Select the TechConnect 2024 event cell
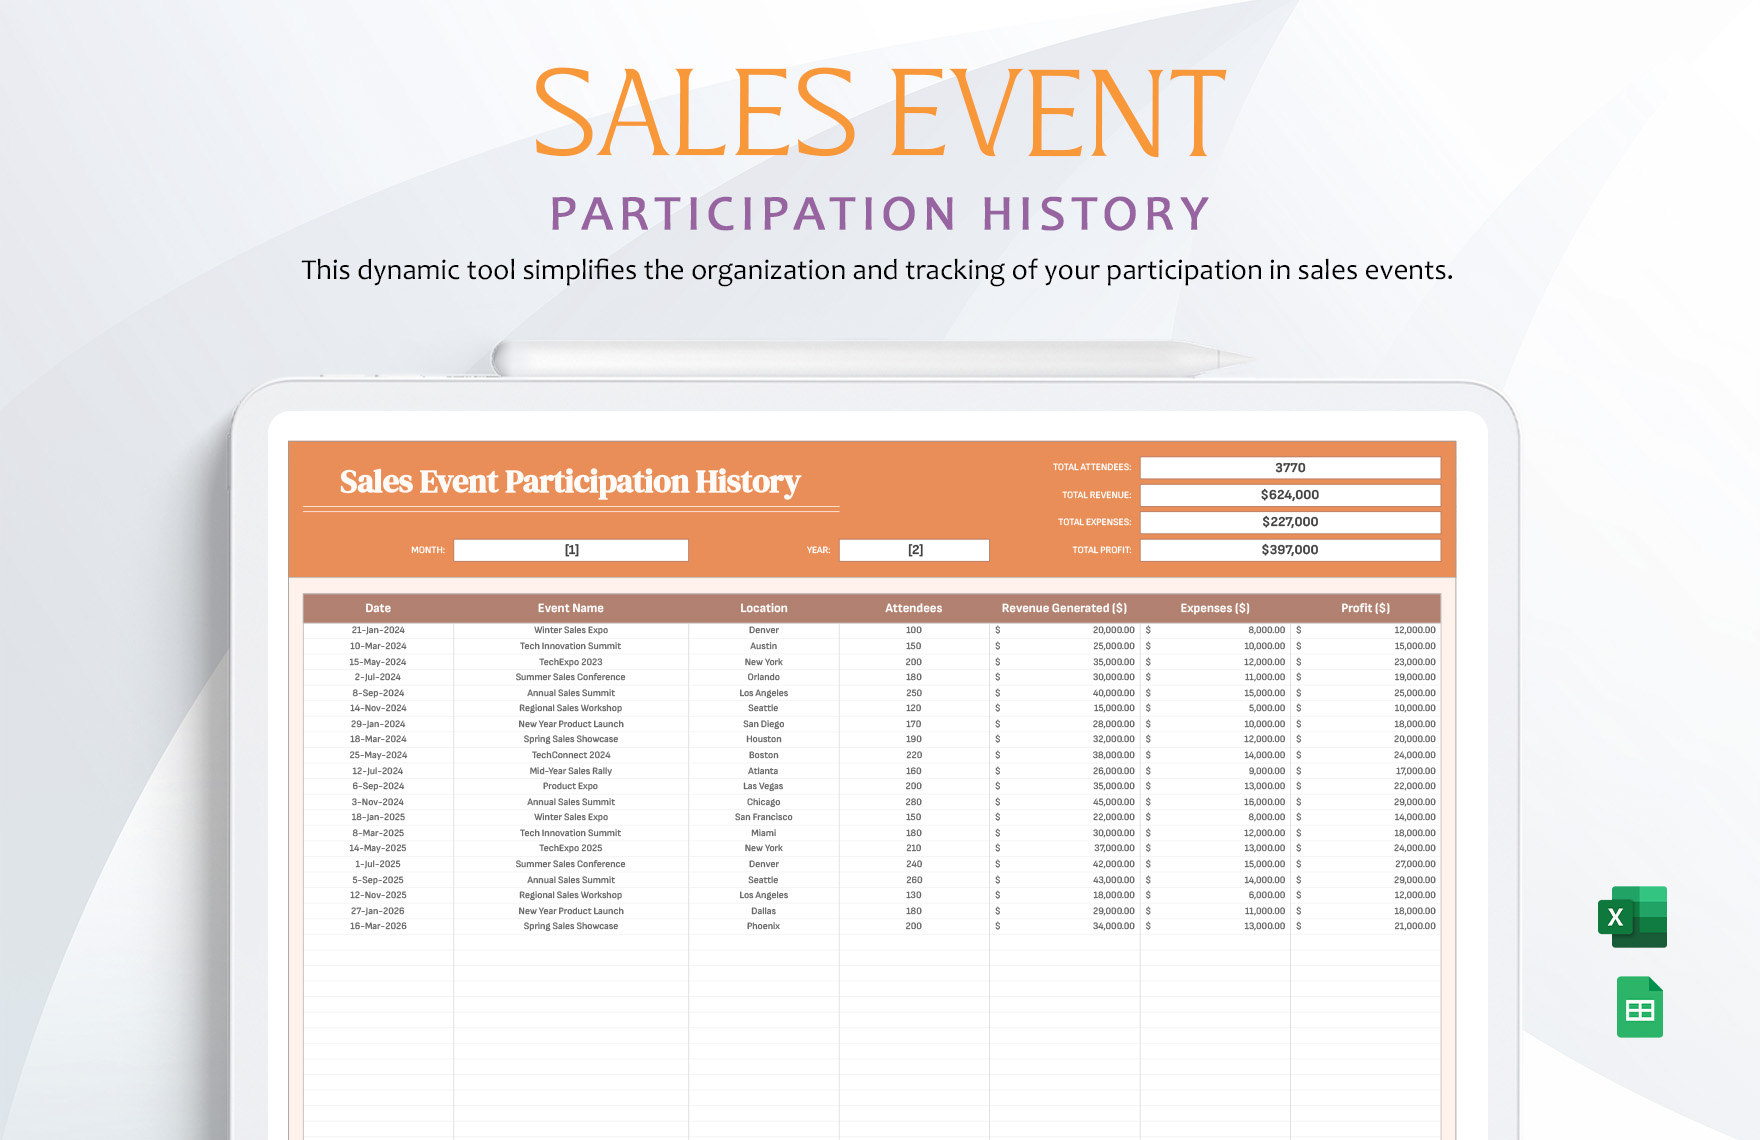The width and height of the screenshot is (1760, 1140). pyautogui.click(x=571, y=755)
